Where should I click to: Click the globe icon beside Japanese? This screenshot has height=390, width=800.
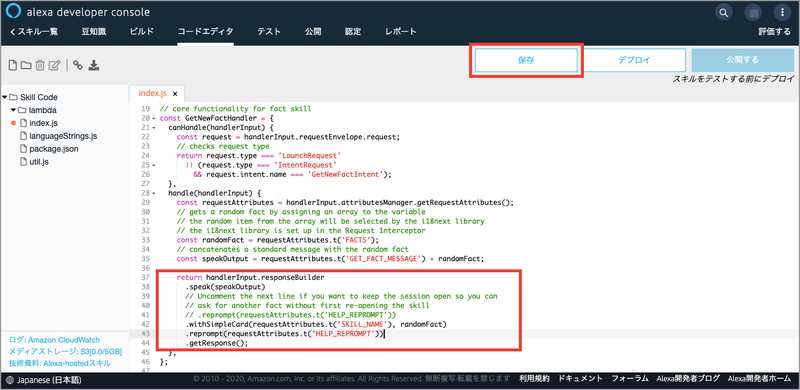[11, 380]
